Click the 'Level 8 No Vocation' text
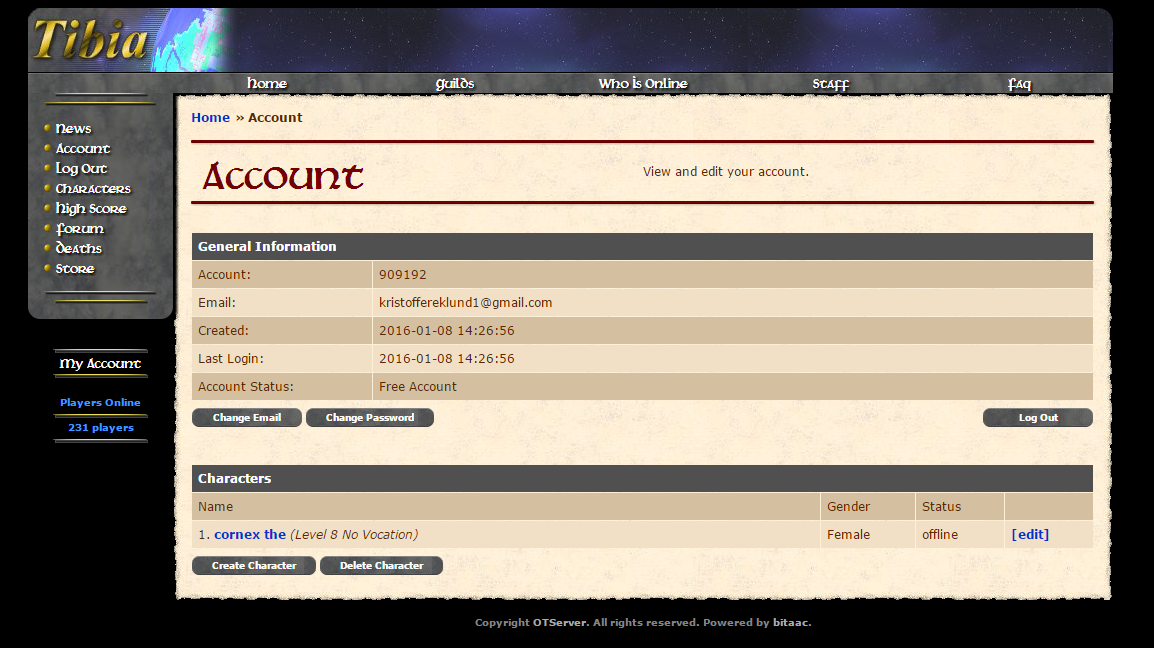The image size is (1154, 648). tap(354, 535)
